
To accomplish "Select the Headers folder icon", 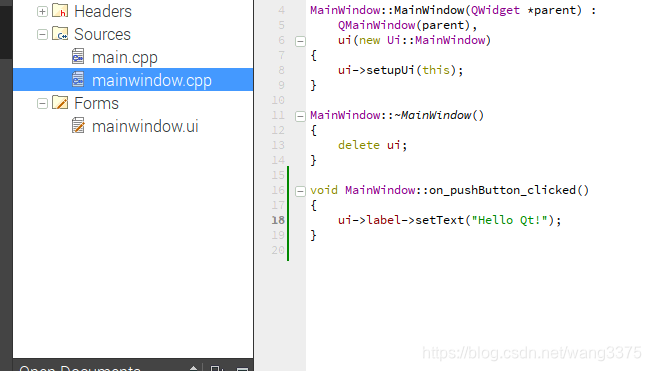I will coord(60,11).
